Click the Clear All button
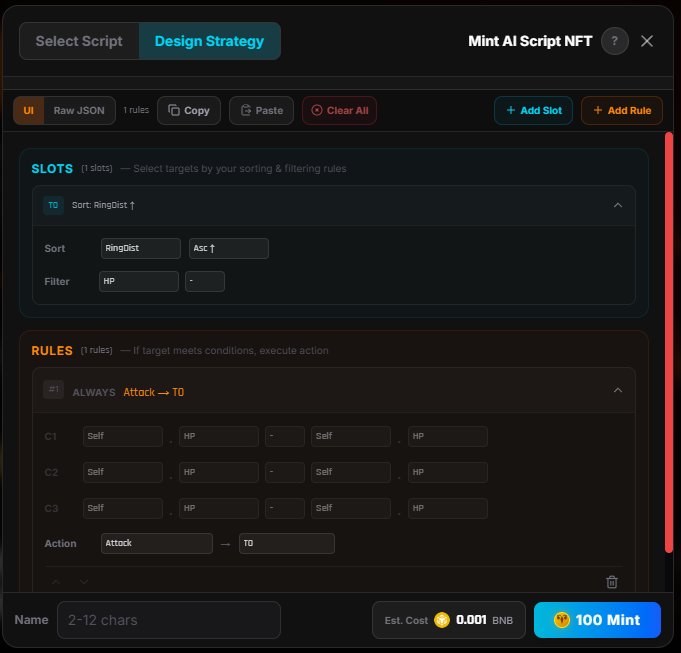This screenshot has width=681, height=653. pyautogui.click(x=340, y=110)
